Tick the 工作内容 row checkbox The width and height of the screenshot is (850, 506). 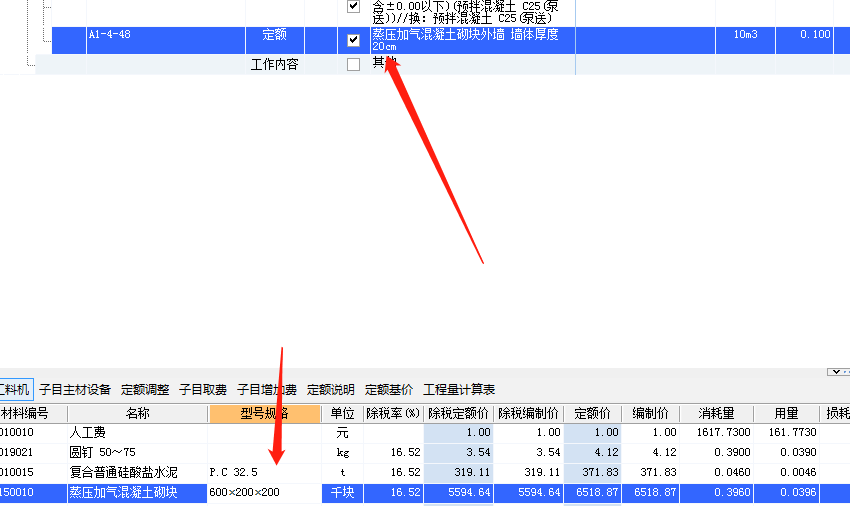(x=353, y=65)
